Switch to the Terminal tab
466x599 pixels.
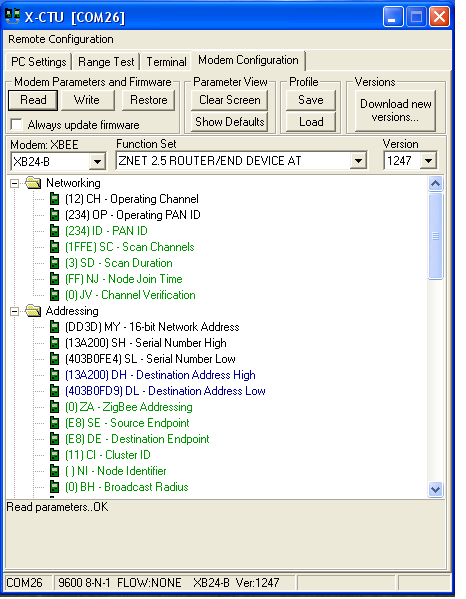tap(166, 62)
